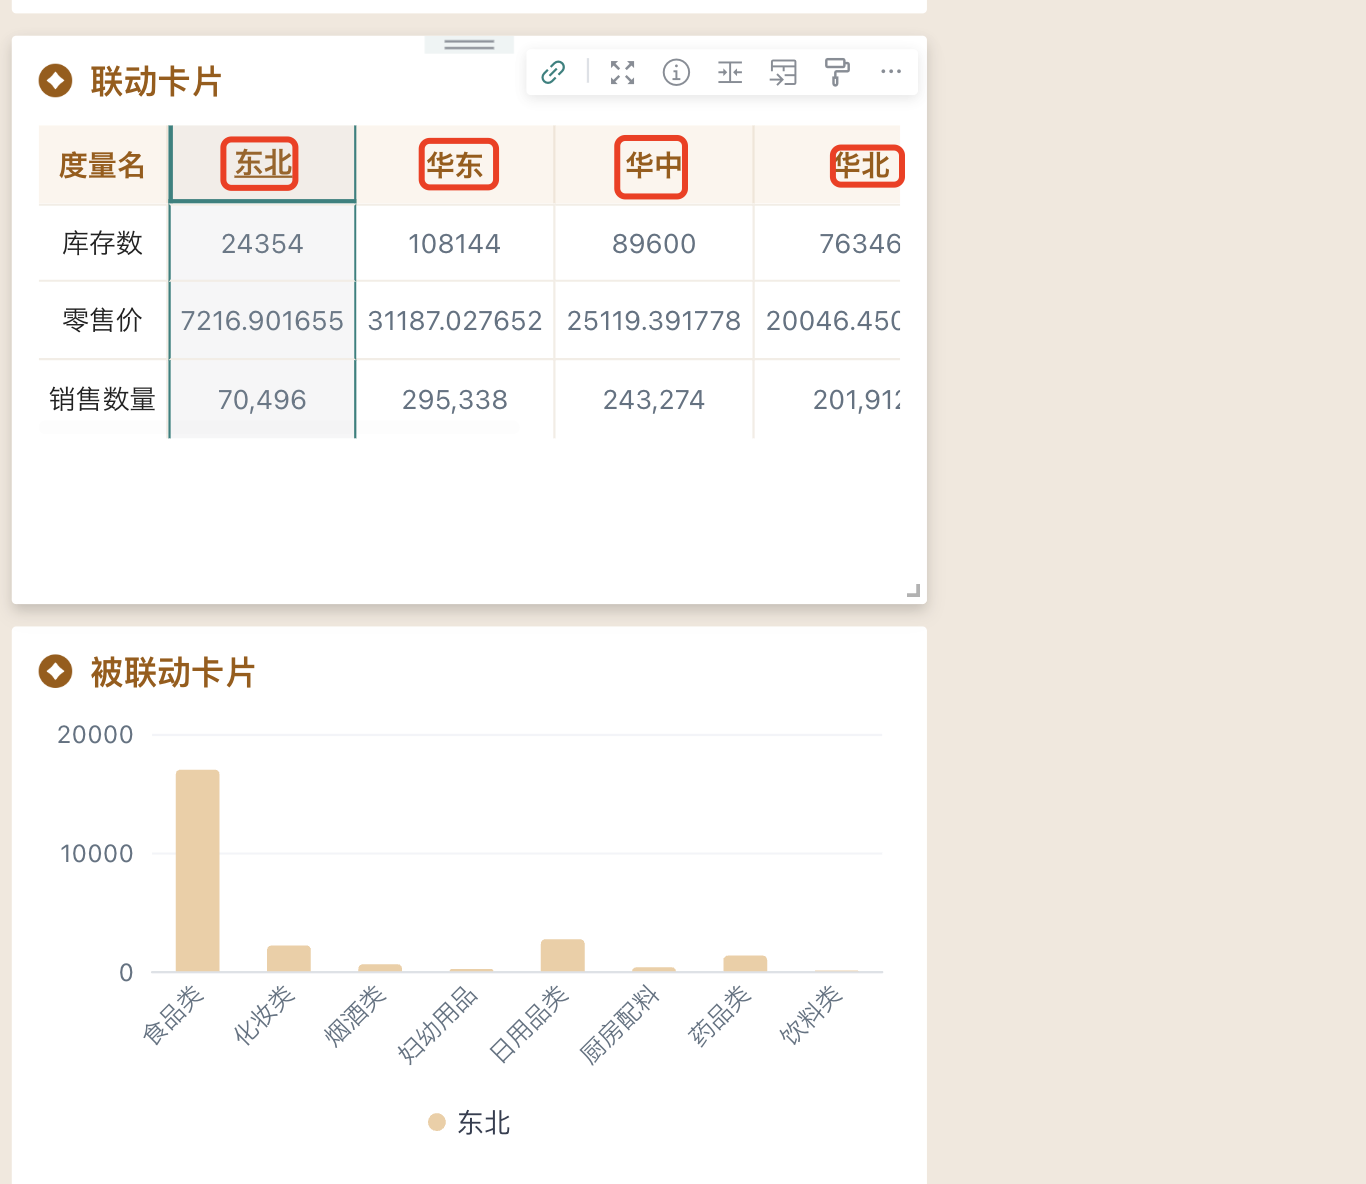
Task: Click the 度量名 header cell
Action: [x=102, y=165]
